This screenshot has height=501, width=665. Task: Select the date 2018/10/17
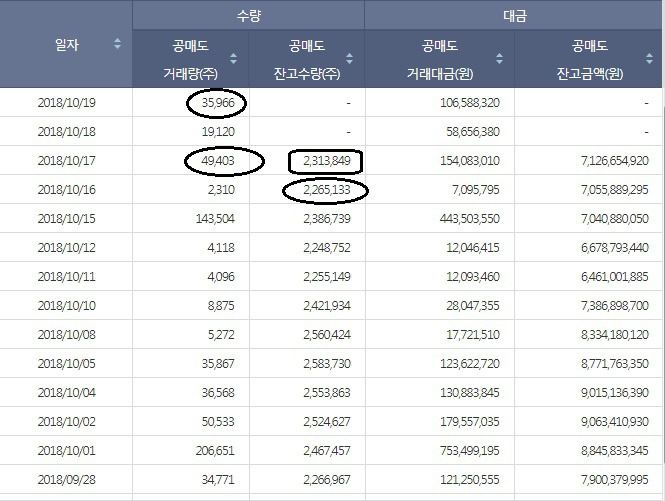[67, 161]
